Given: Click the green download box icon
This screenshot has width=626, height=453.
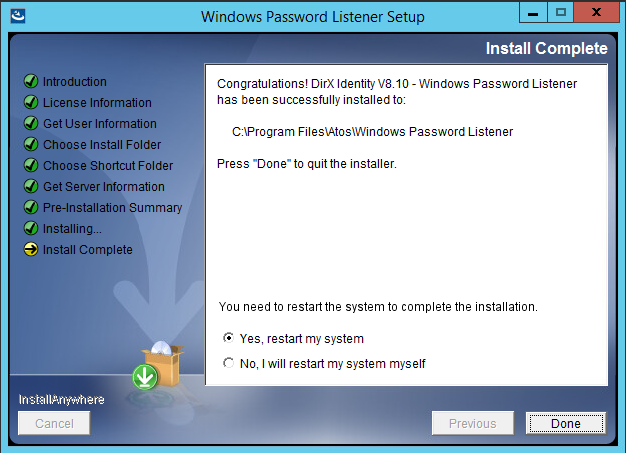Looking at the screenshot, I should (147, 376).
